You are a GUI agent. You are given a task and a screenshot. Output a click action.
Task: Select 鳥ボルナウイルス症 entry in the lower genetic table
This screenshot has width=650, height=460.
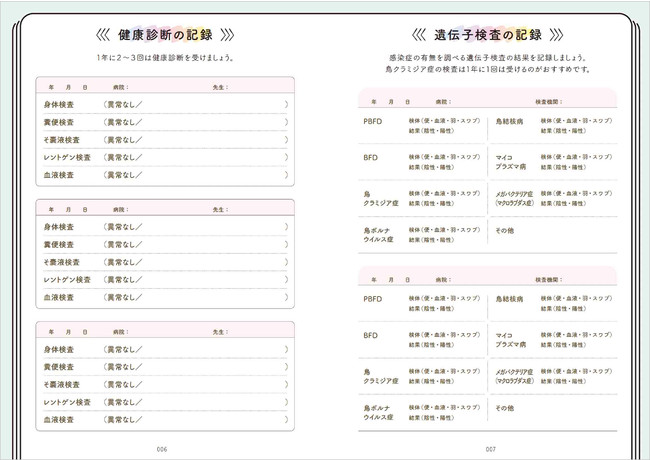tap(381, 410)
